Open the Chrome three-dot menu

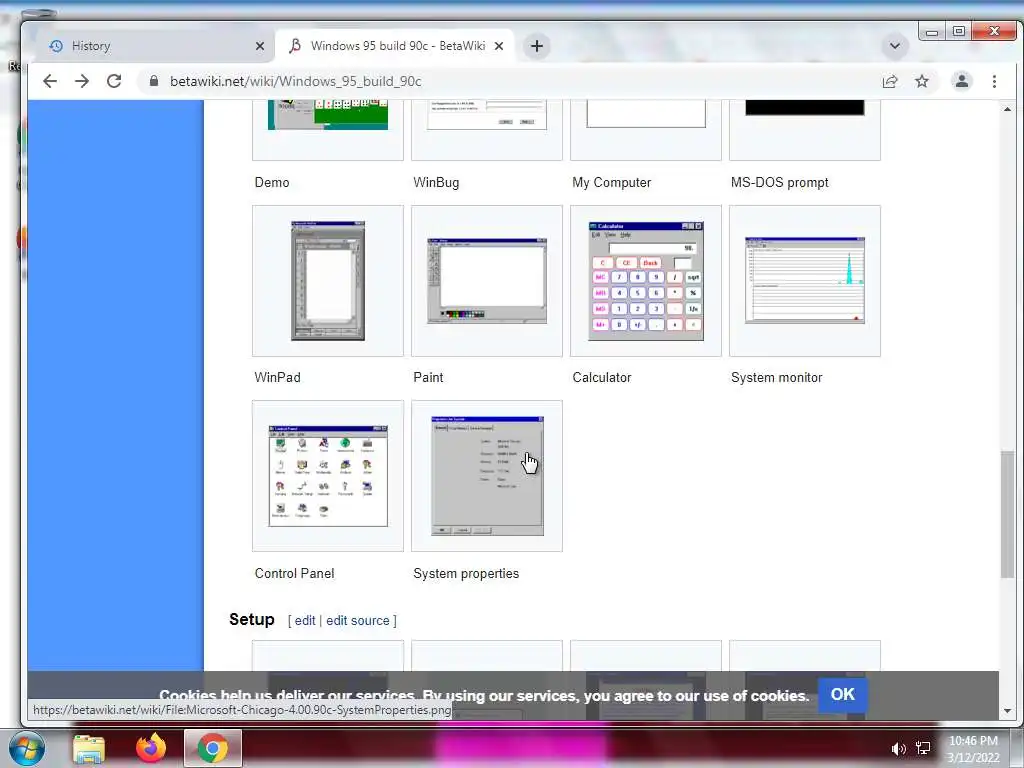coord(994,81)
